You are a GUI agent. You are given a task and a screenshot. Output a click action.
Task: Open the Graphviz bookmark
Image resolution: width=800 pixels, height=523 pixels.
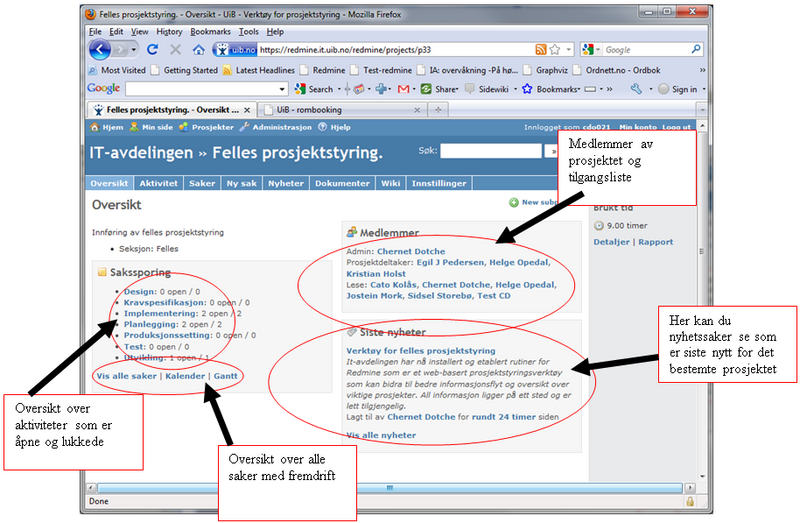coord(546,70)
